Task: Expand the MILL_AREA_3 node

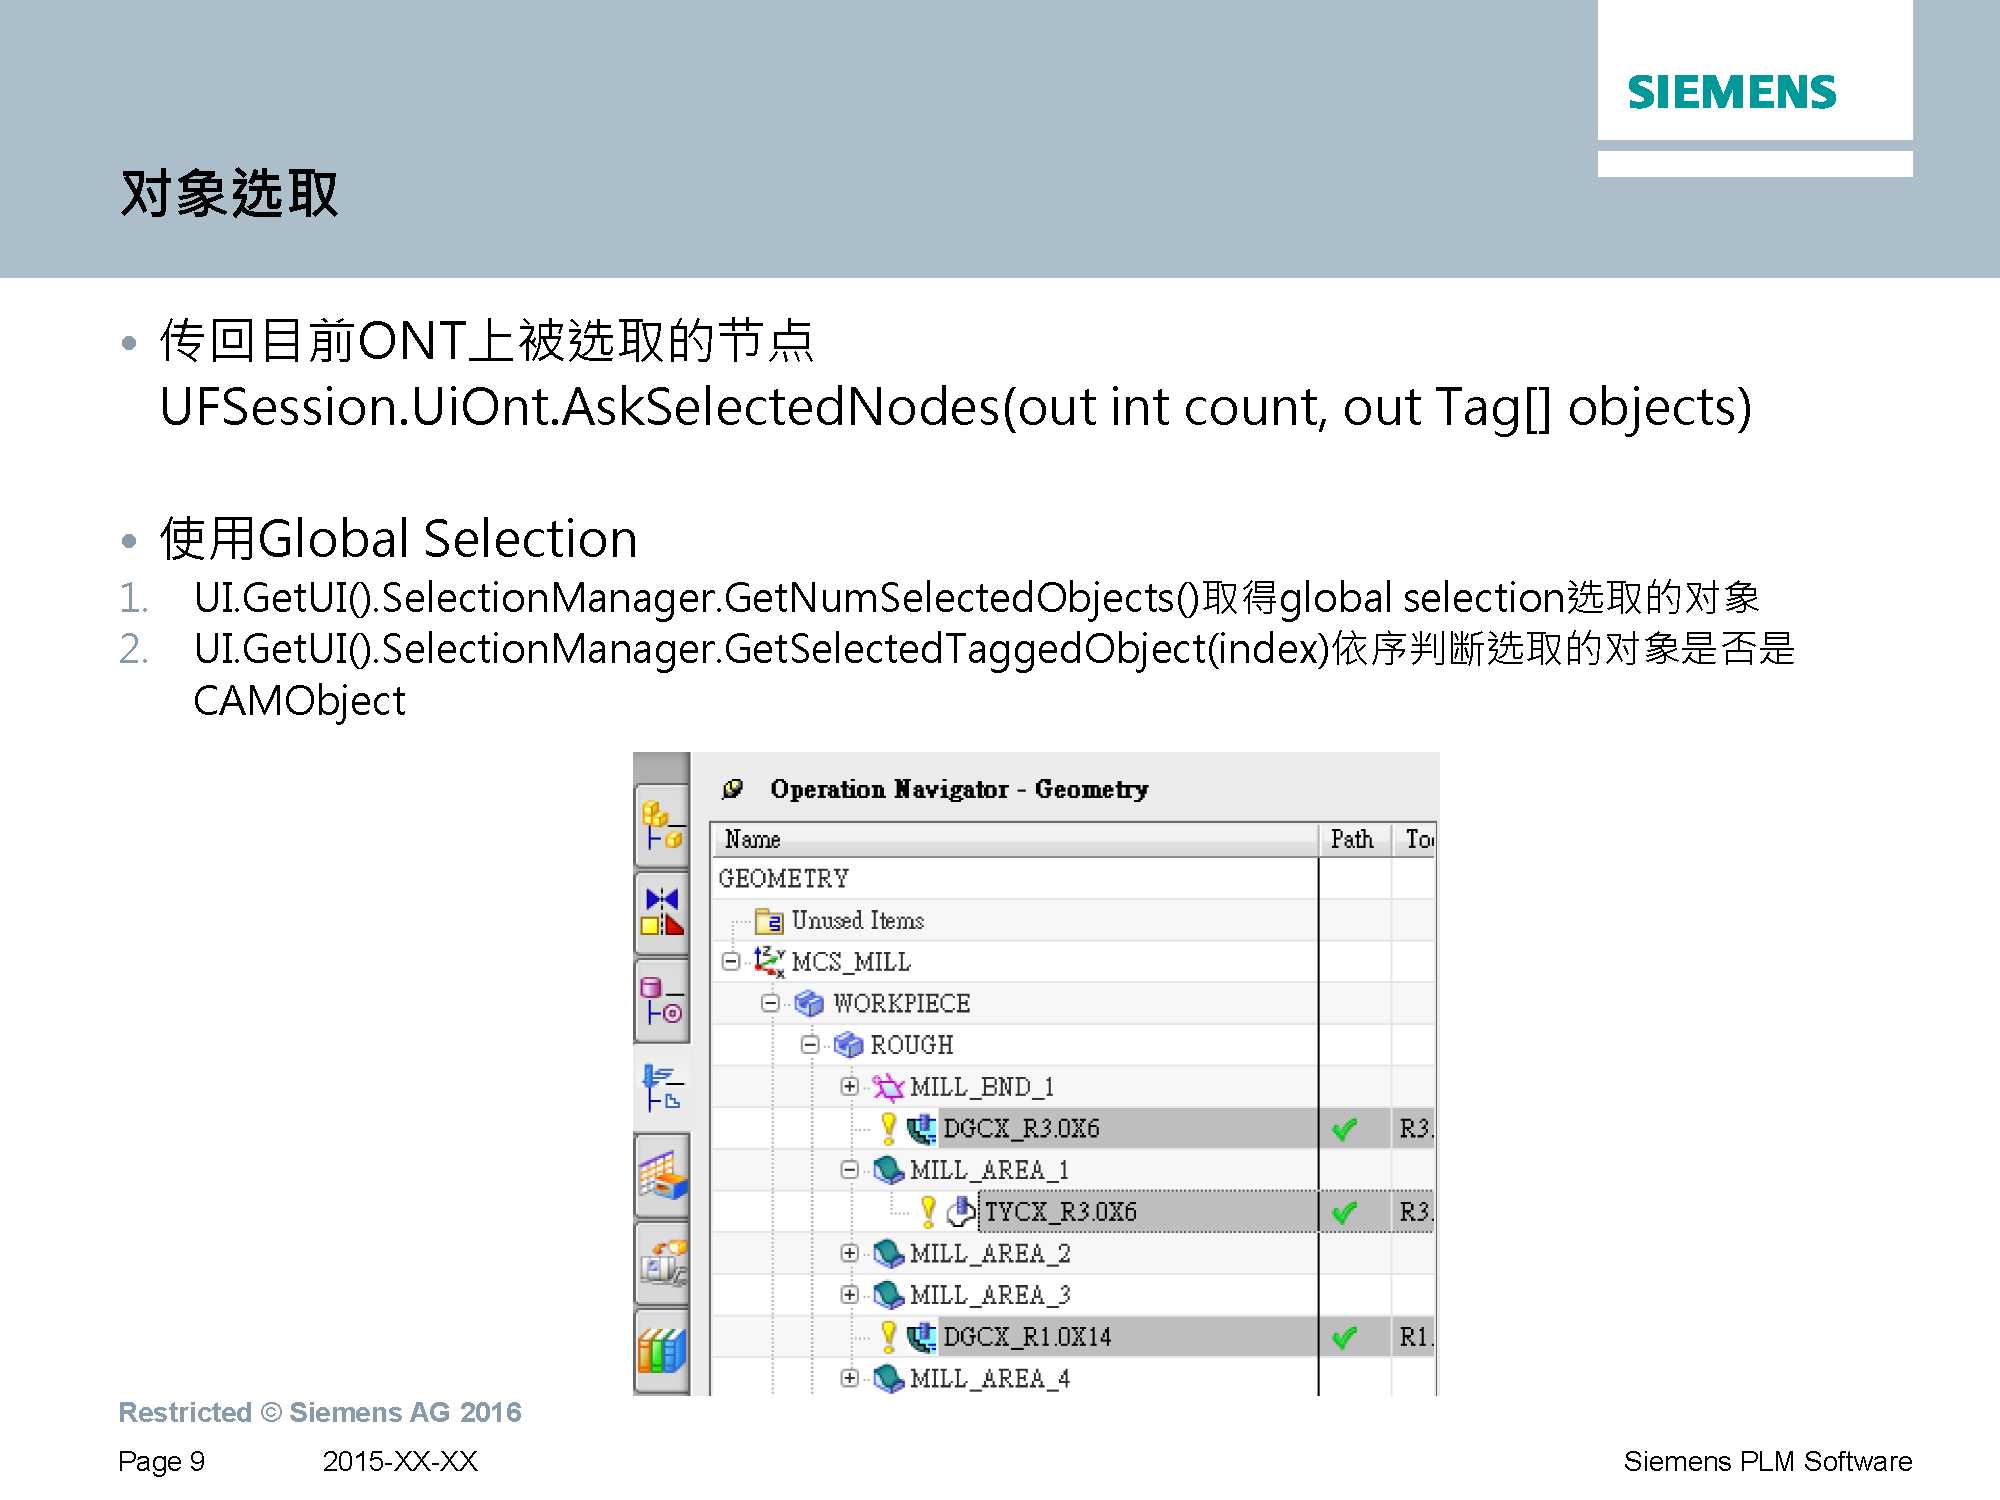Action: click(850, 1295)
